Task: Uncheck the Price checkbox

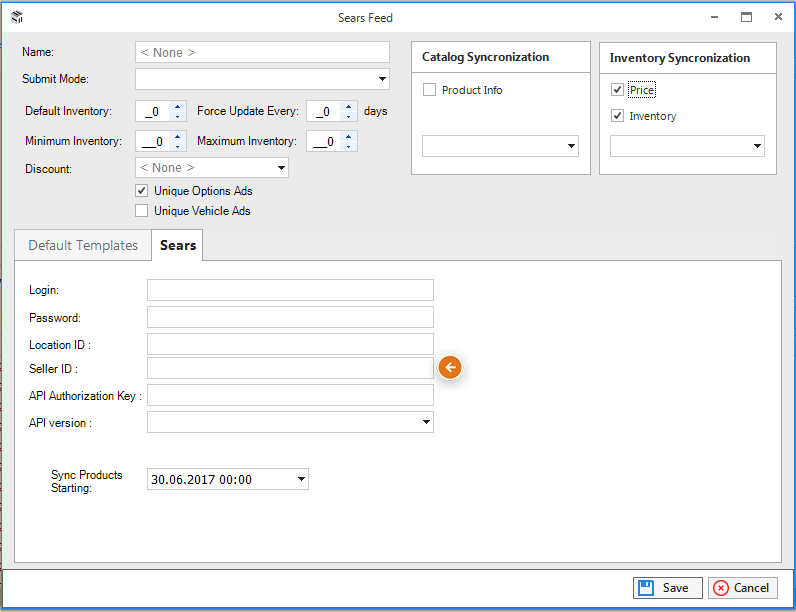Action: pos(617,90)
